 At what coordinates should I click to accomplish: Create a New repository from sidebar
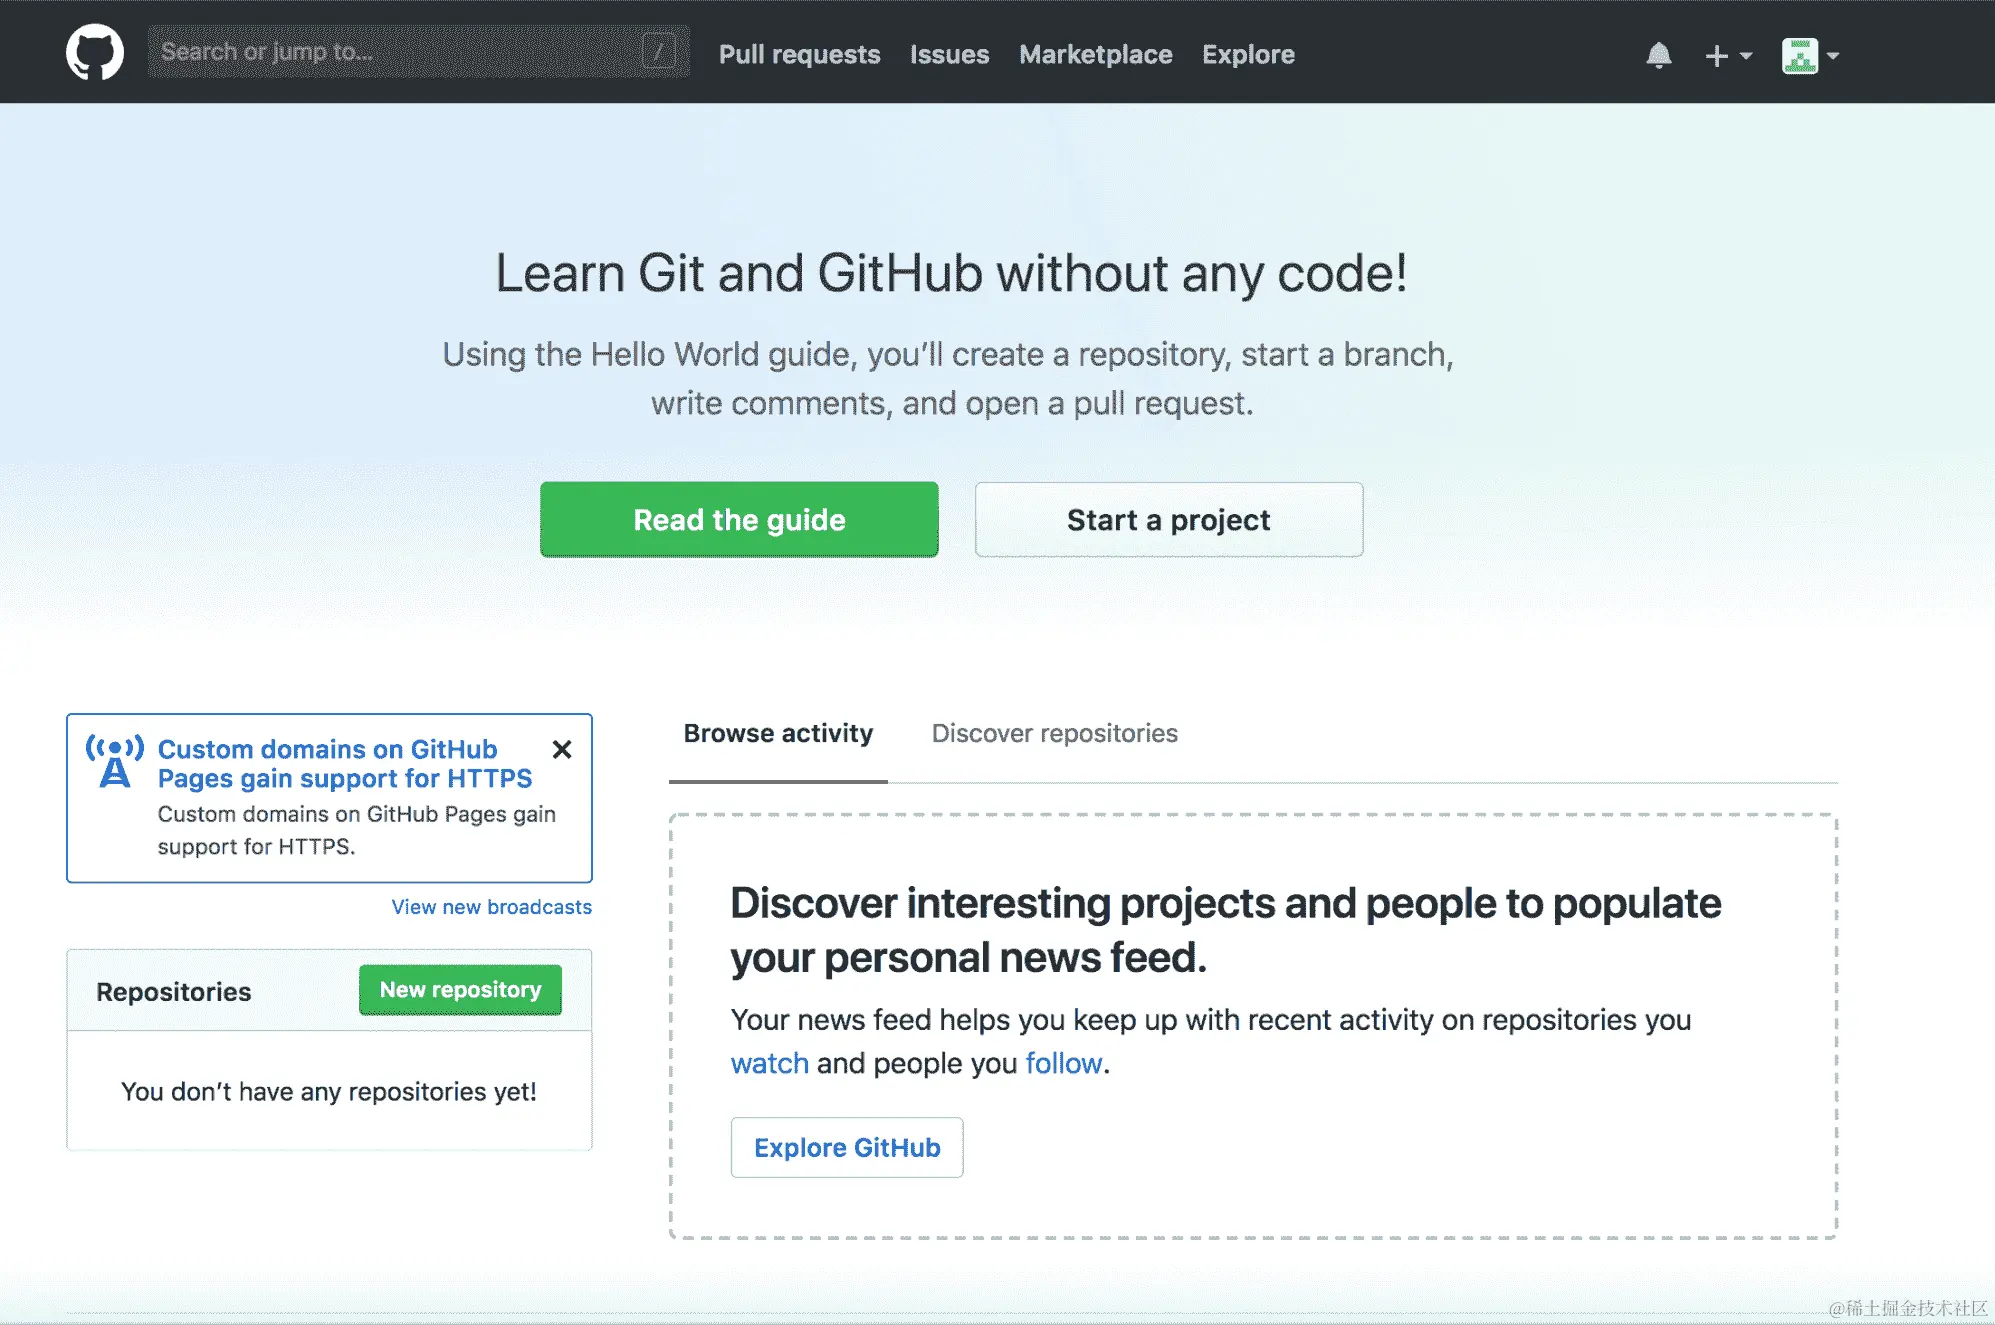pyautogui.click(x=460, y=990)
